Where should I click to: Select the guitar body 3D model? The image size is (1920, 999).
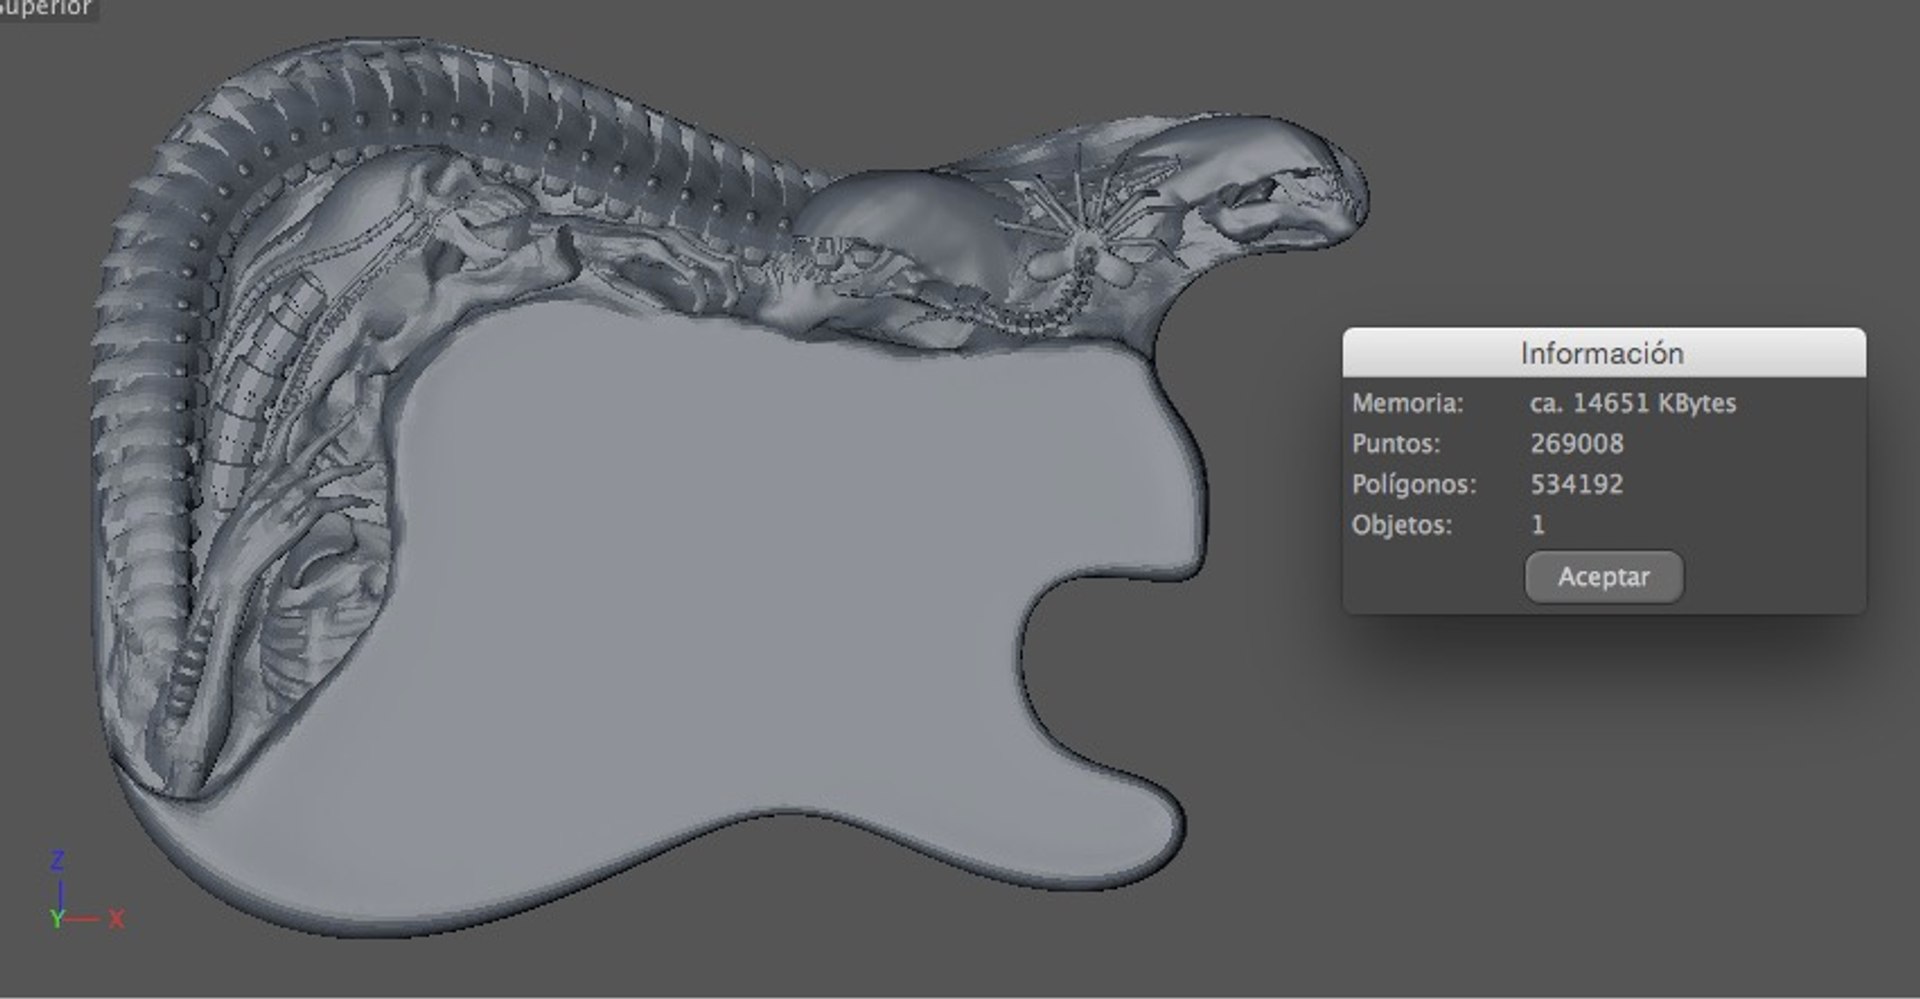(730, 487)
